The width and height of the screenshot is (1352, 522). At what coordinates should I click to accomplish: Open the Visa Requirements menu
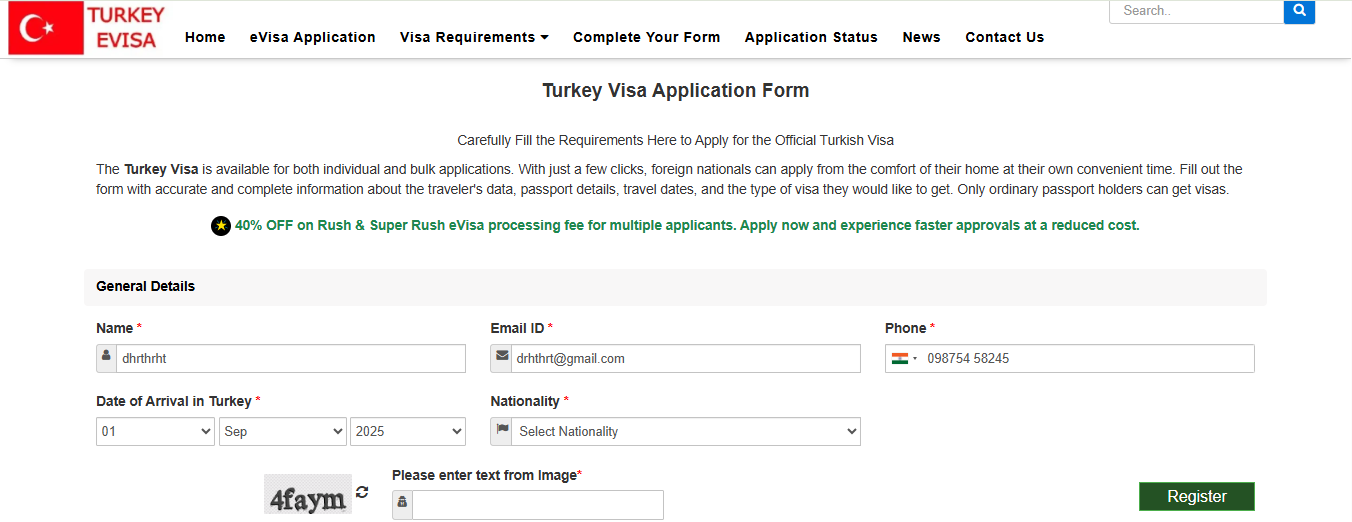pos(474,37)
